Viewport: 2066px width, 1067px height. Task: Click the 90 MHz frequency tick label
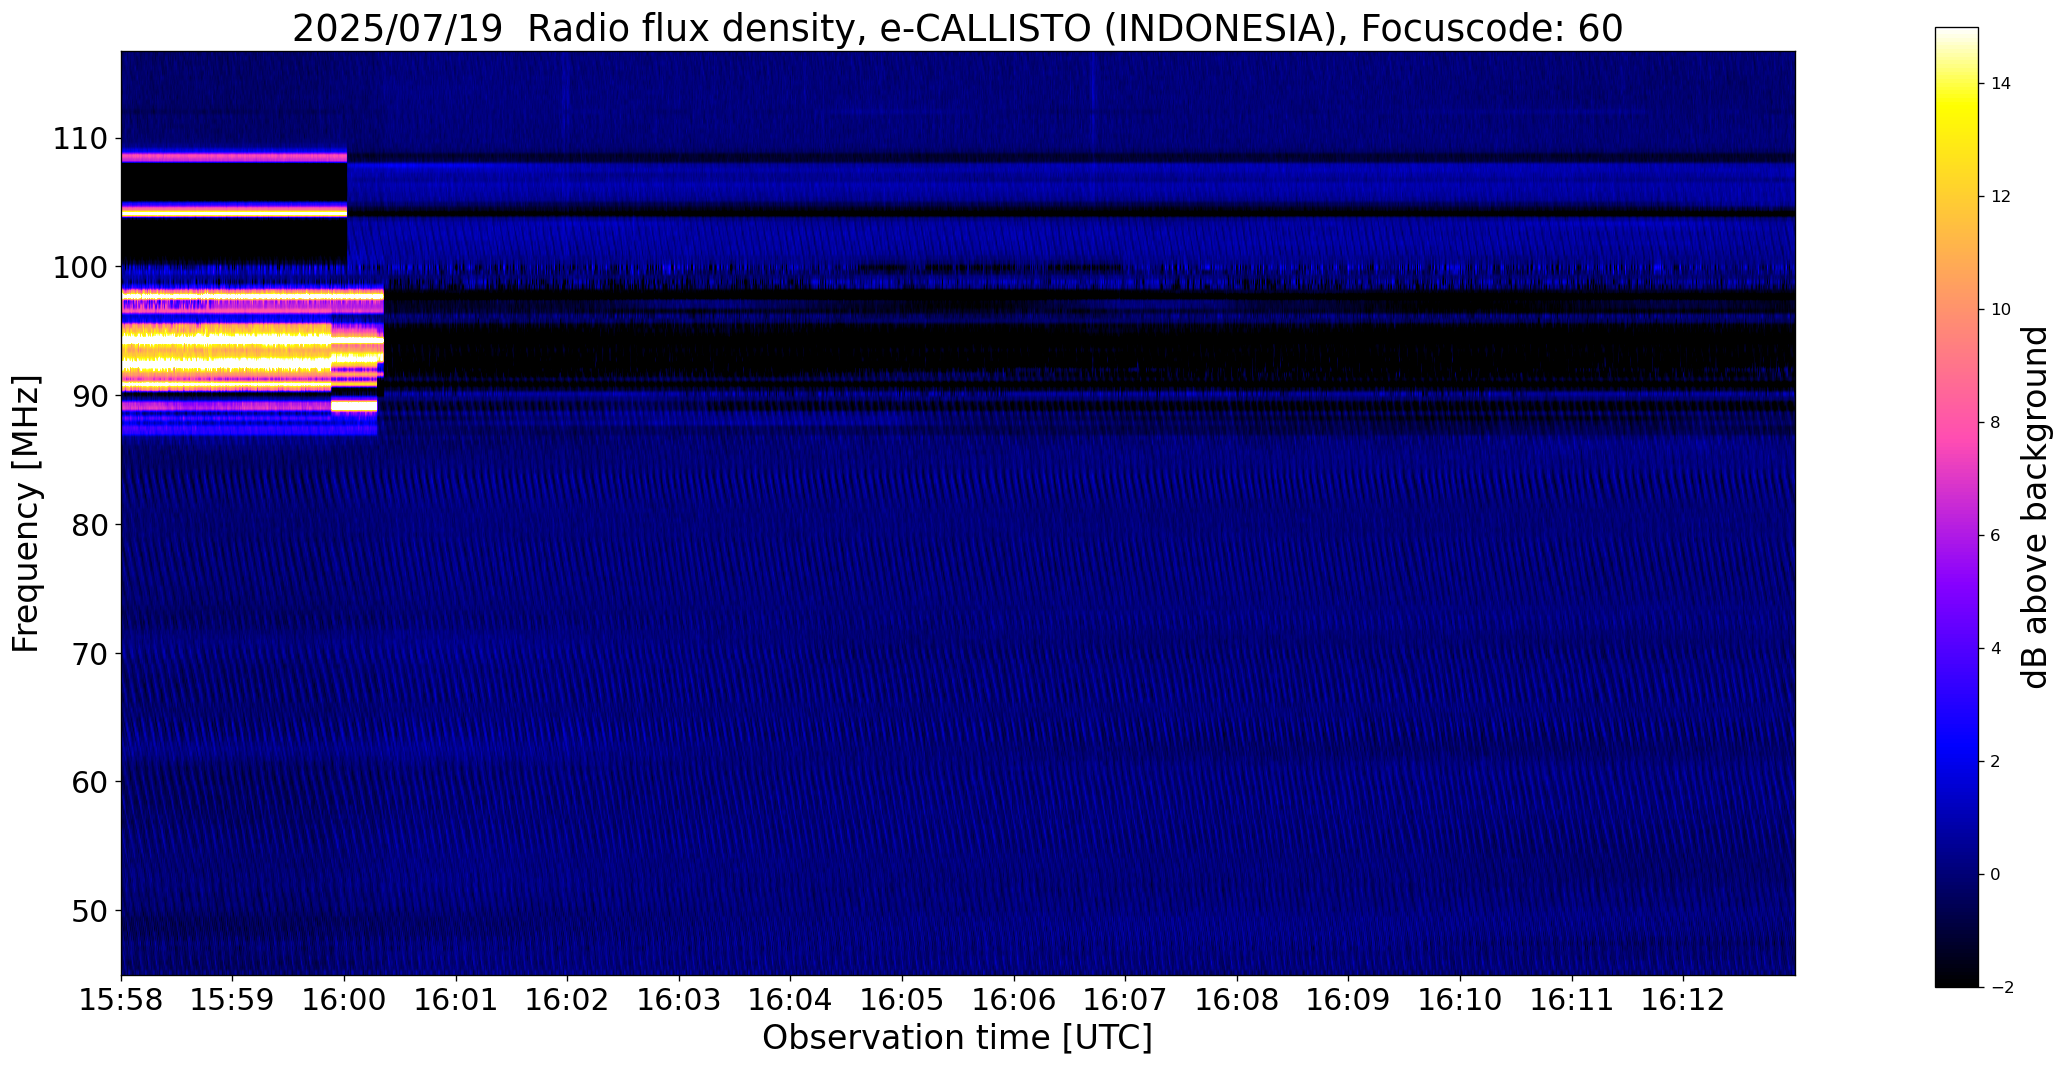point(89,397)
